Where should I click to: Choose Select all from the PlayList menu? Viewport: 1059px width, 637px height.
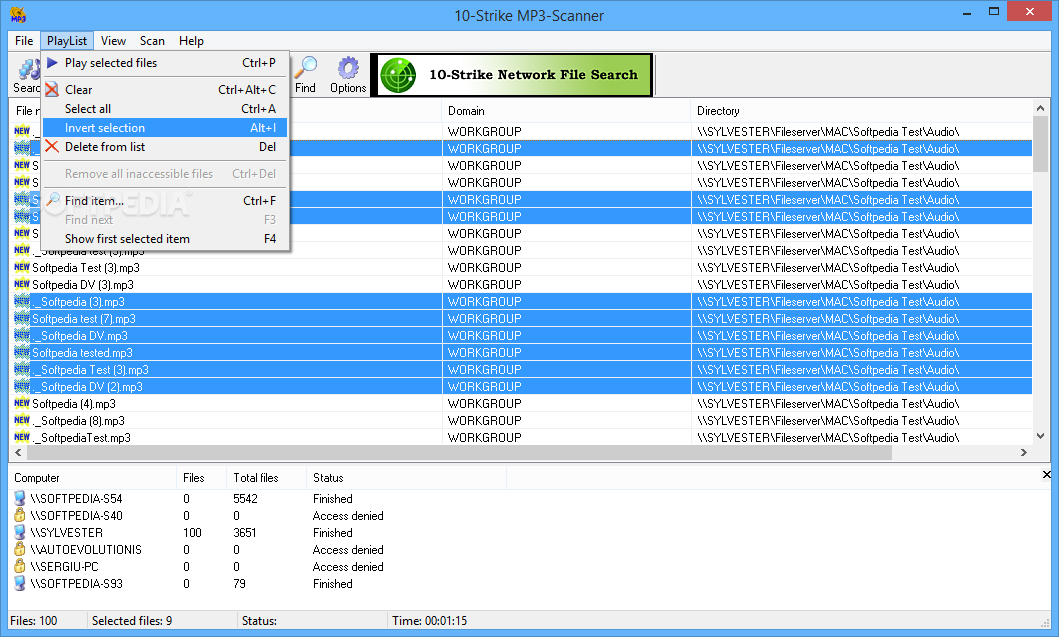[x=165, y=109]
